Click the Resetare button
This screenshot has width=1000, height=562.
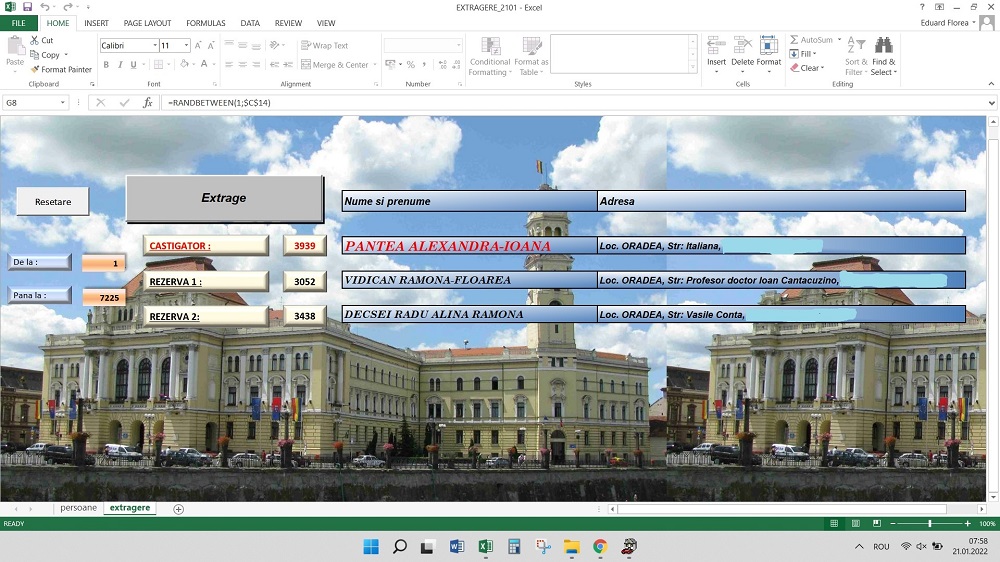(x=53, y=201)
